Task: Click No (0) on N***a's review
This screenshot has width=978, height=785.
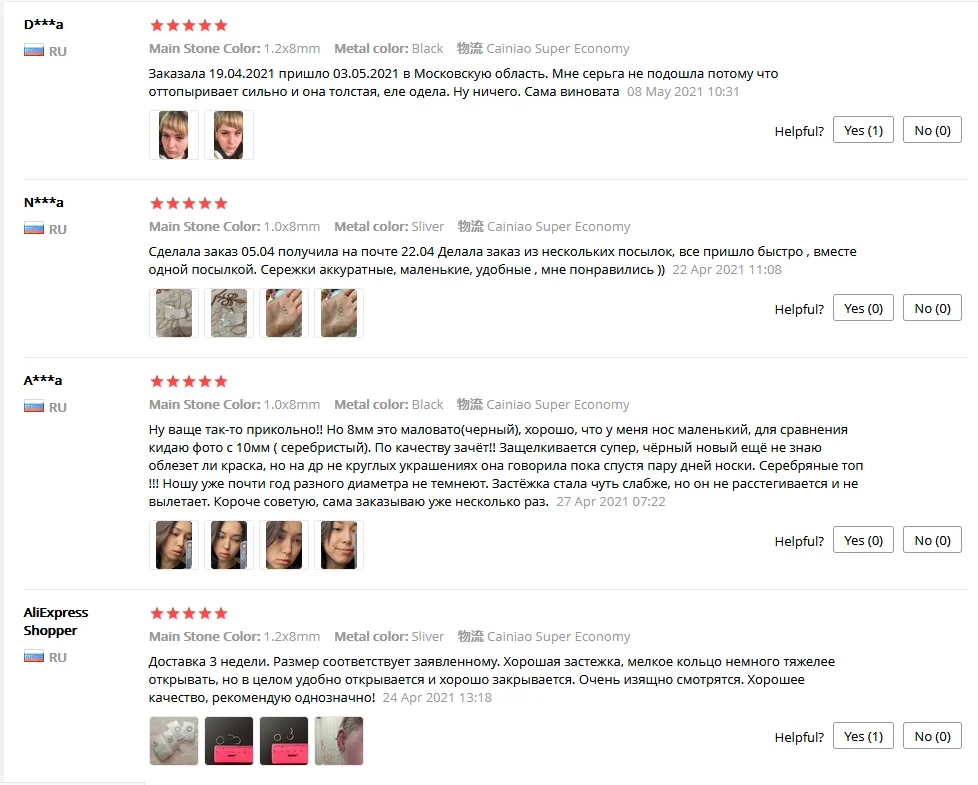Action: point(932,309)
